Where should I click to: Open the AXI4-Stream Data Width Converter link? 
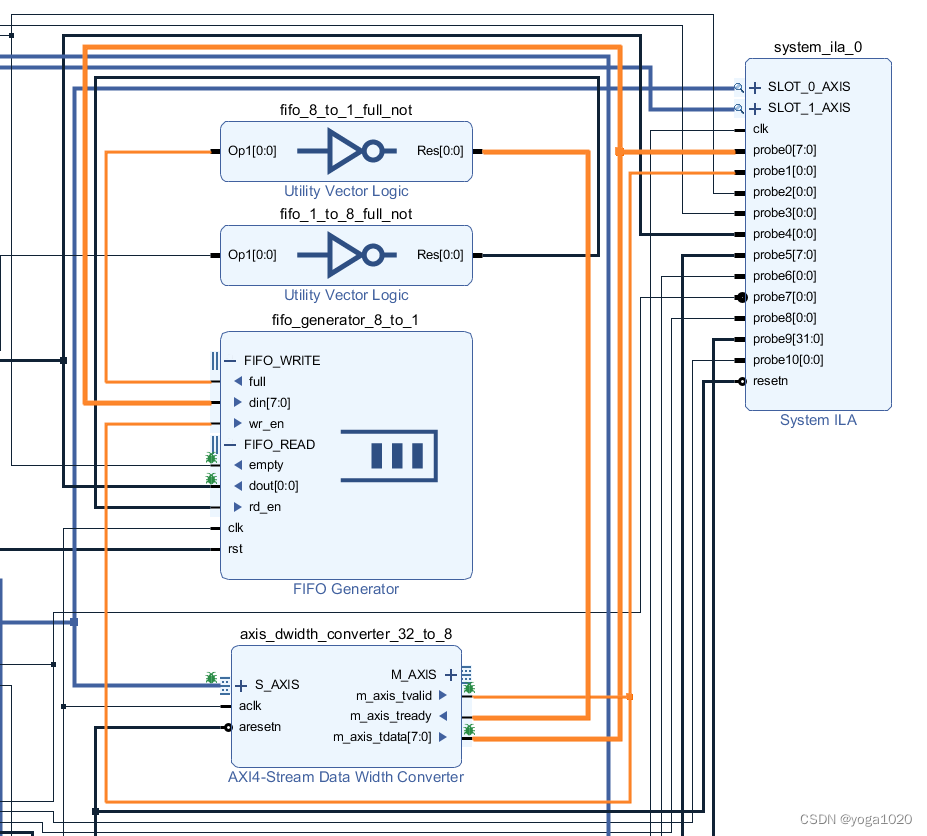point(345,777)
